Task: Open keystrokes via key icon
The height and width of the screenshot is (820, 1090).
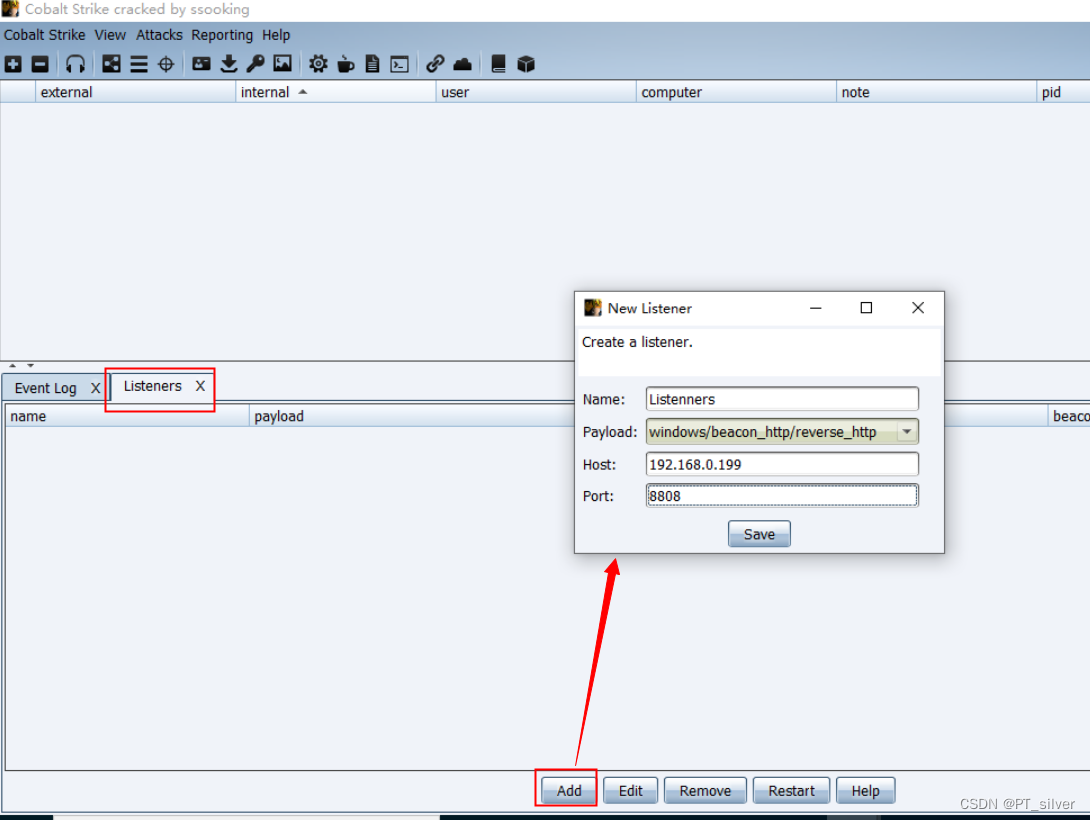Action: [x=255, y=65]
